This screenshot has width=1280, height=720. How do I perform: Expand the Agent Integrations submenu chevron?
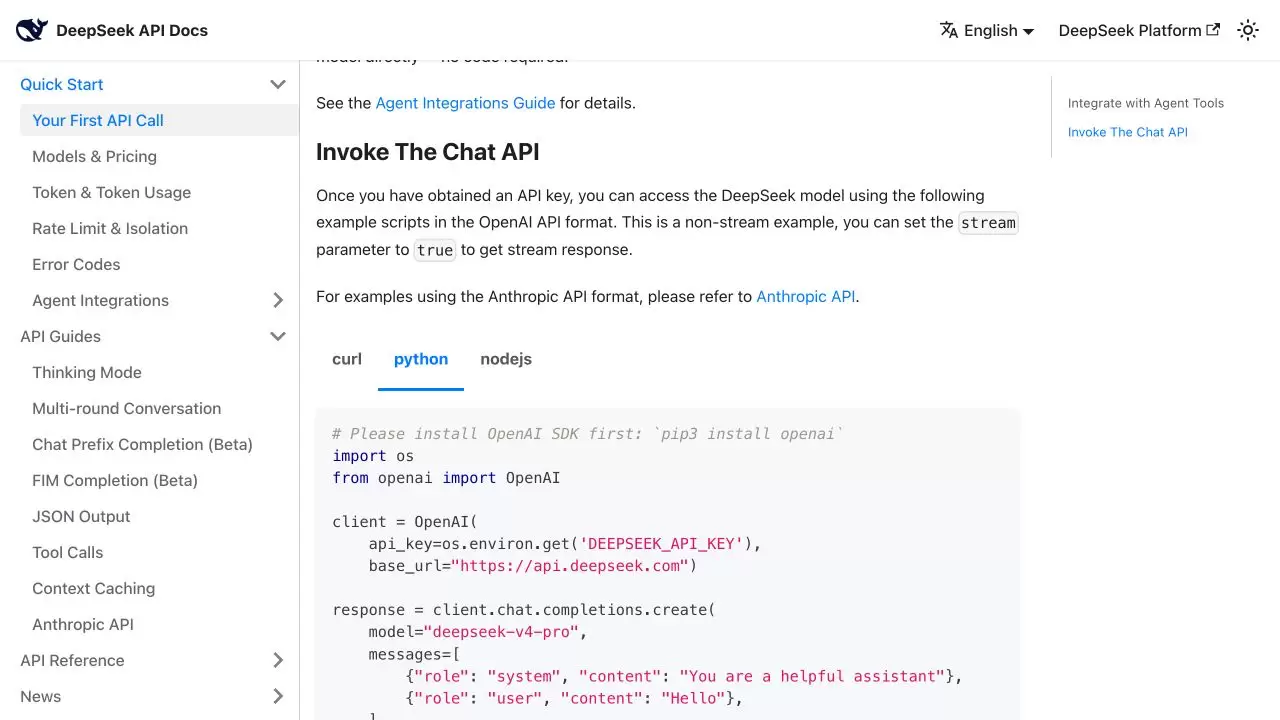pos(278,300)
